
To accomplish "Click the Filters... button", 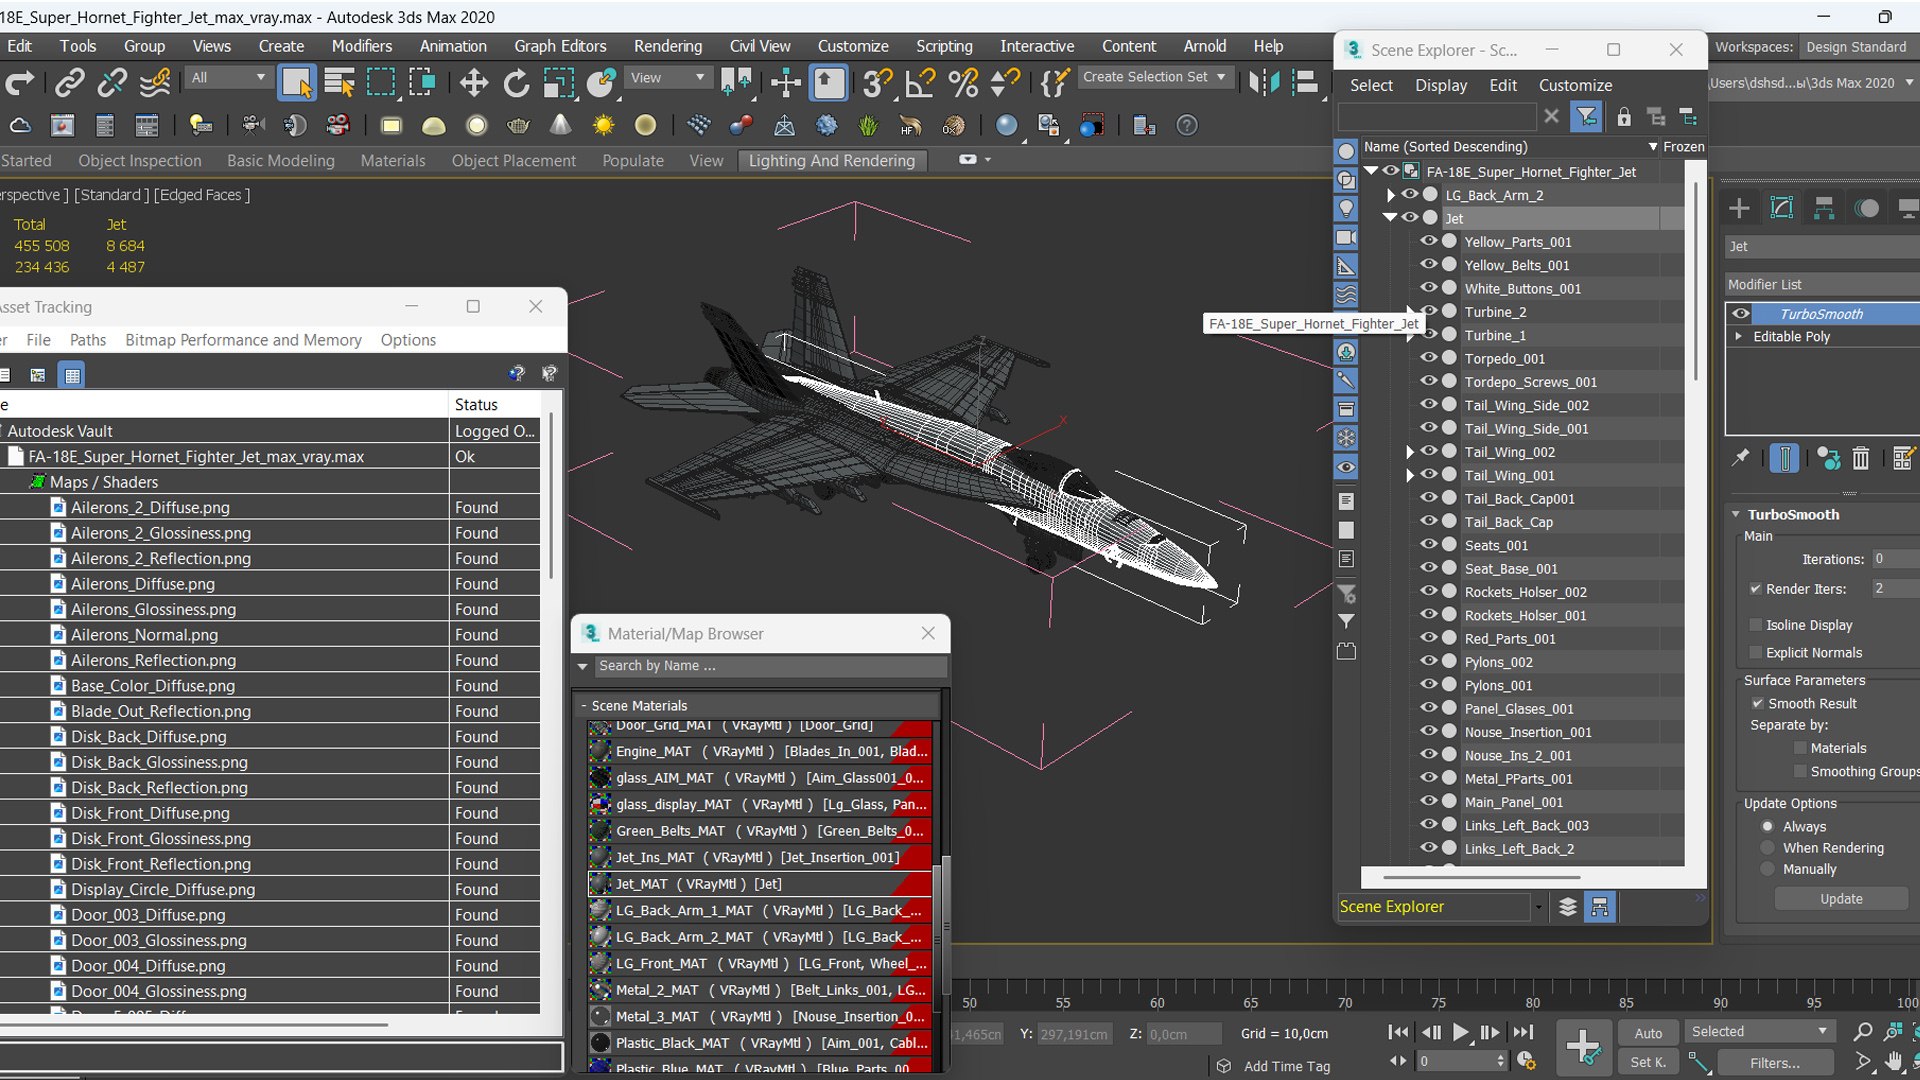I will 1775,1063.
